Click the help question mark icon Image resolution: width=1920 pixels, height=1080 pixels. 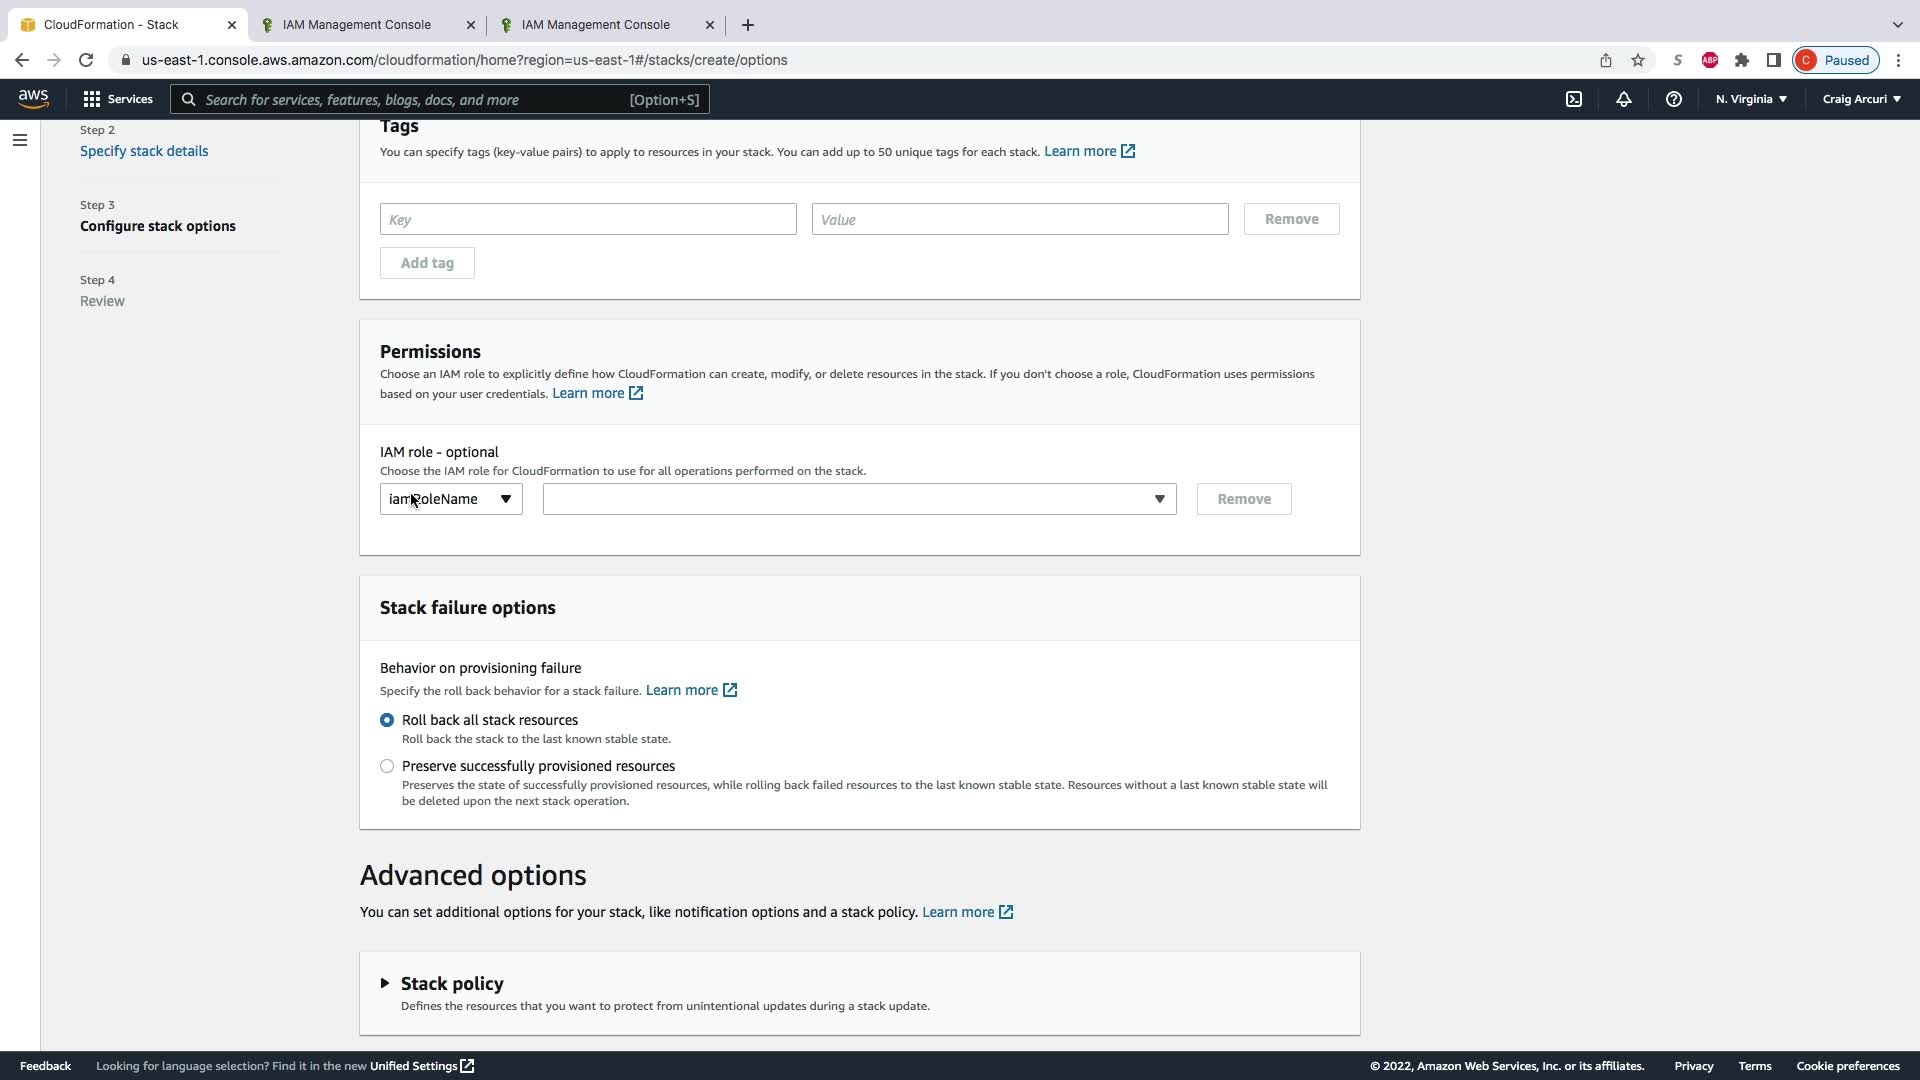(1673, 99)
